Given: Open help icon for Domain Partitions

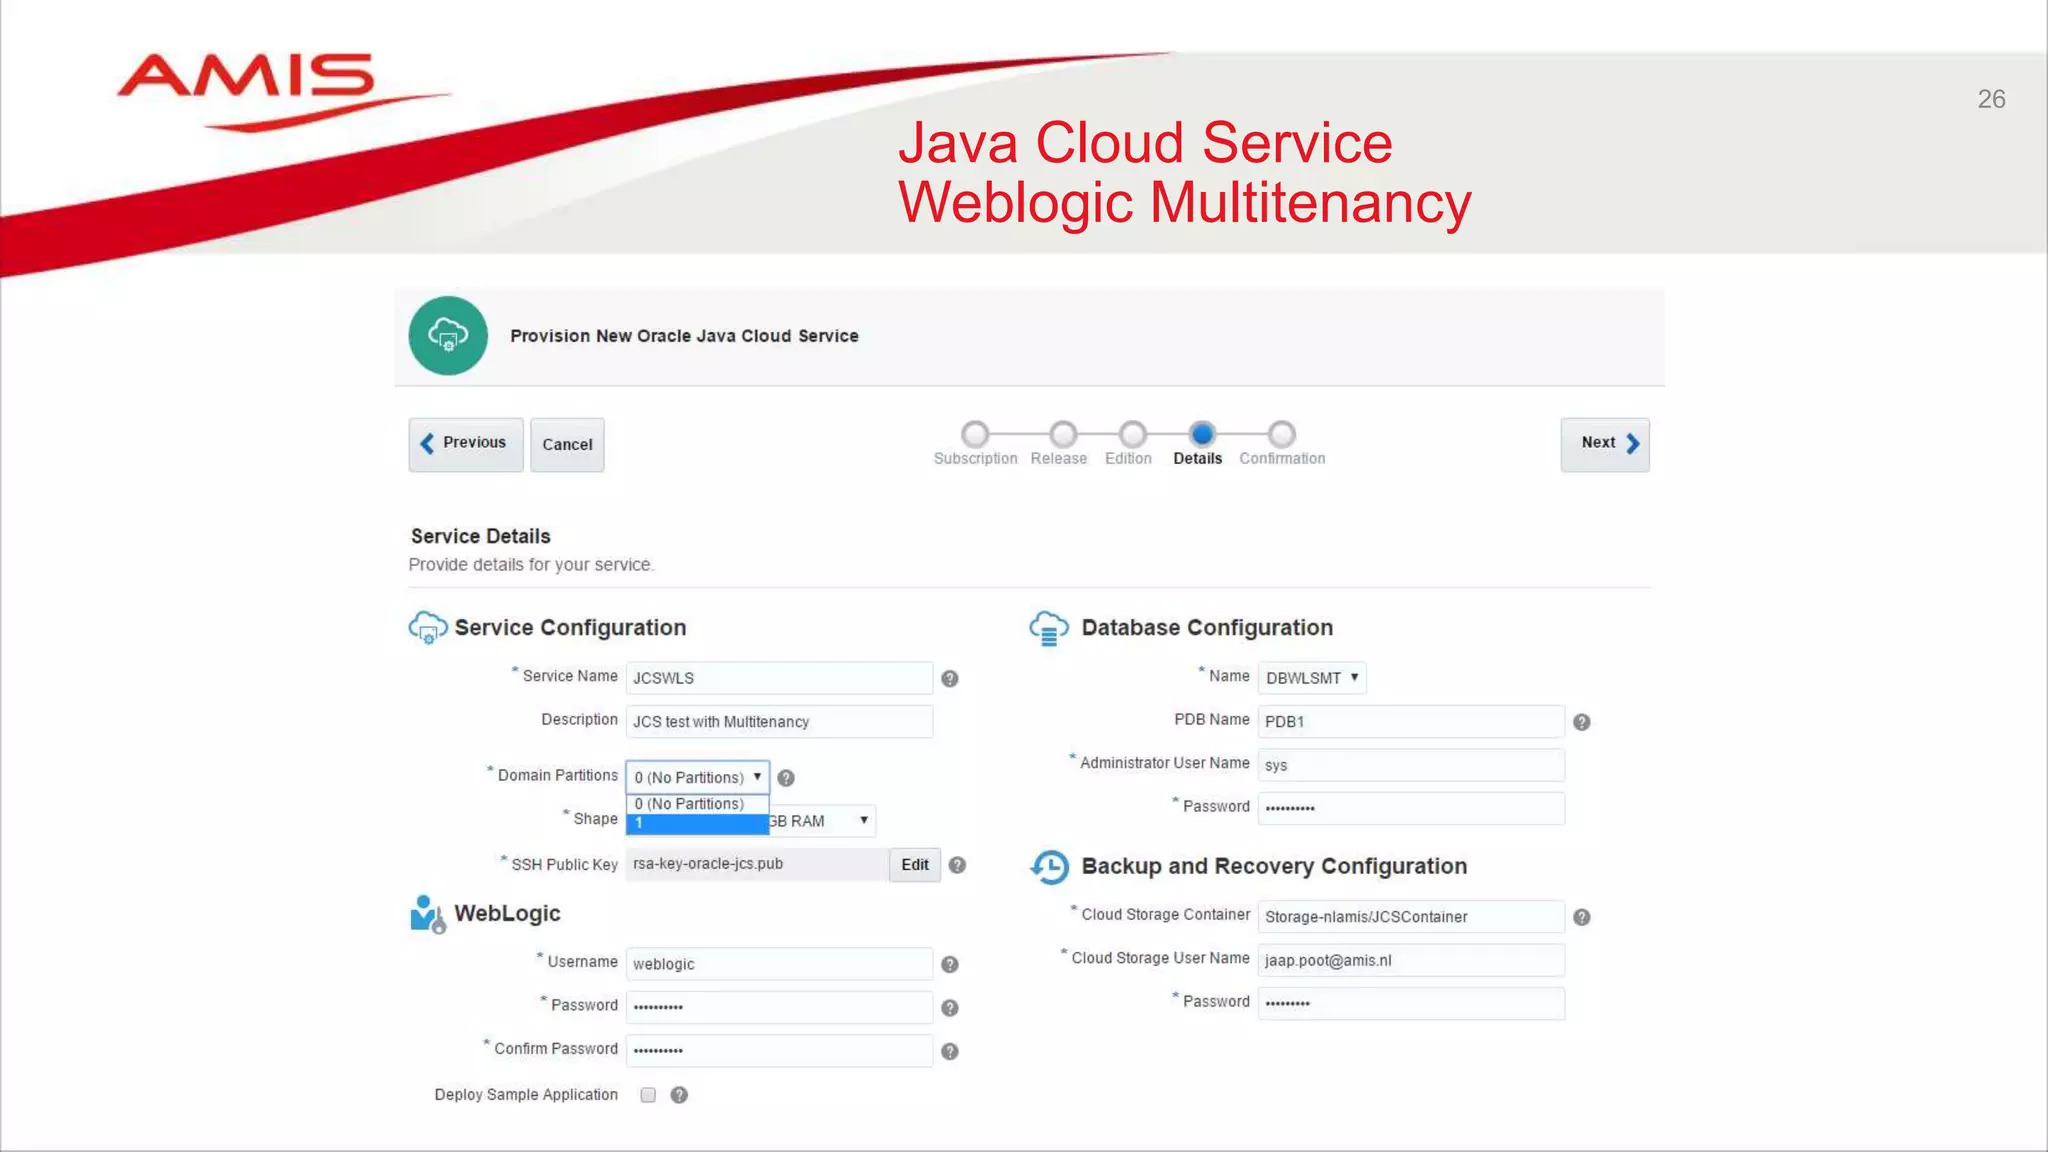Looking at the screenshot, I should point(786,778).
